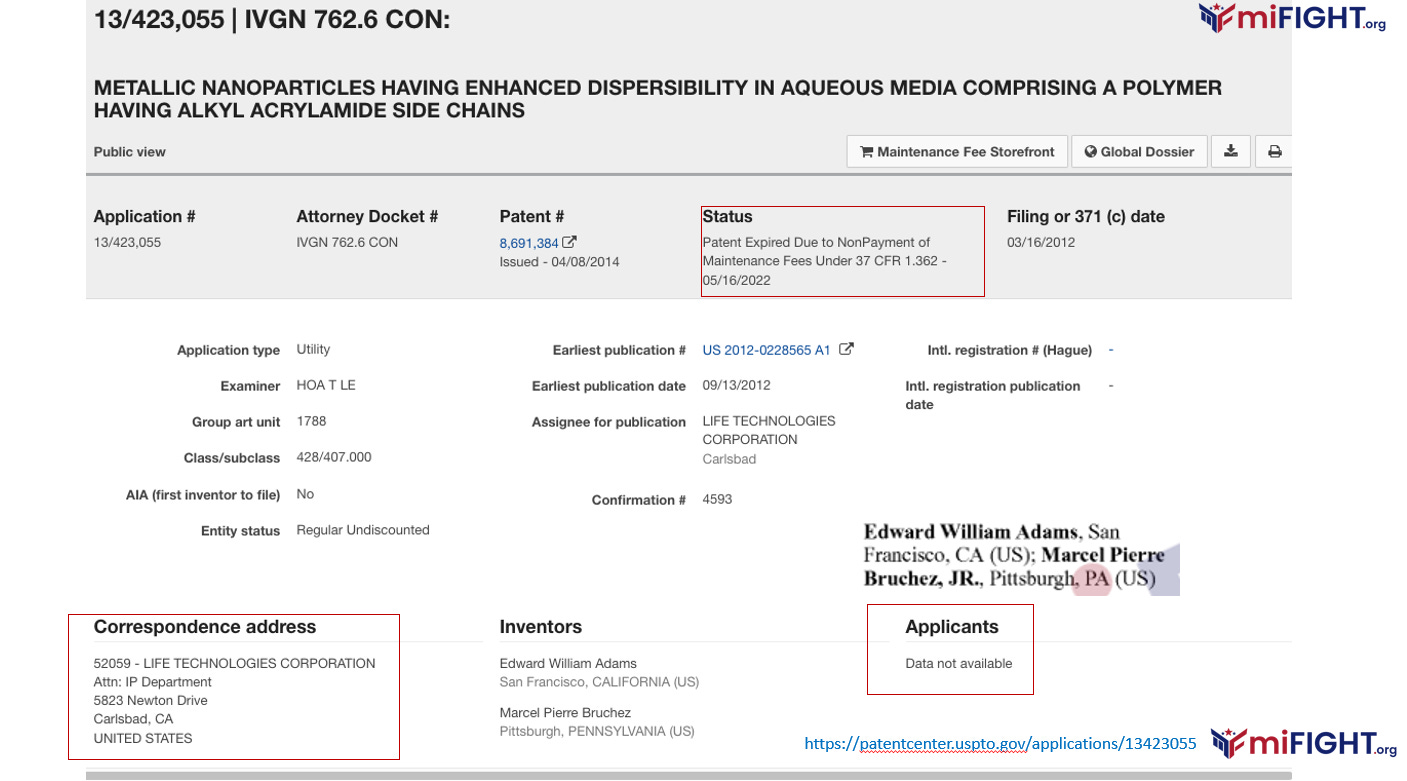
Task: Click 'Data not available' under Applicants
Action: tap(959, 663)
